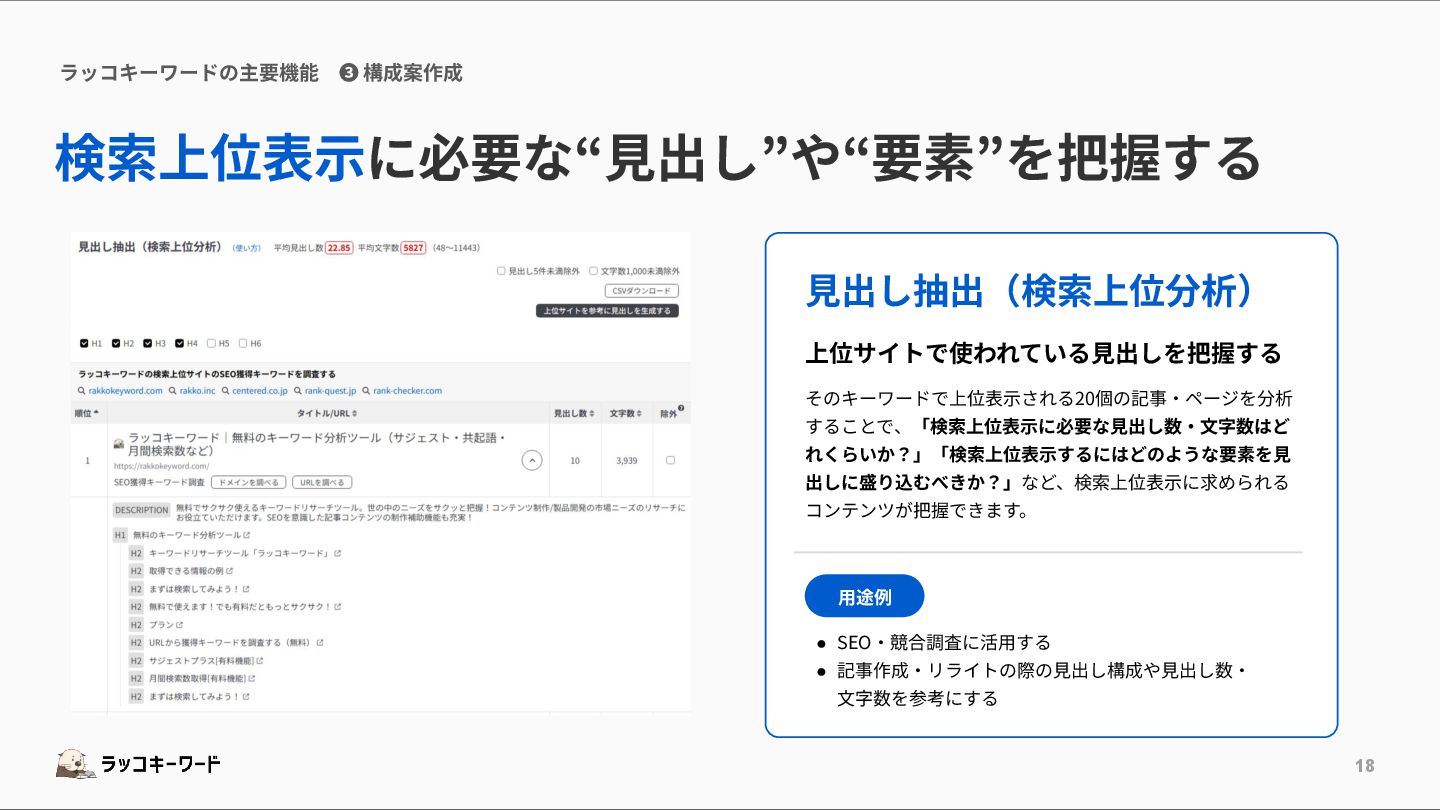Open the 使い方 link

point(246,248)
